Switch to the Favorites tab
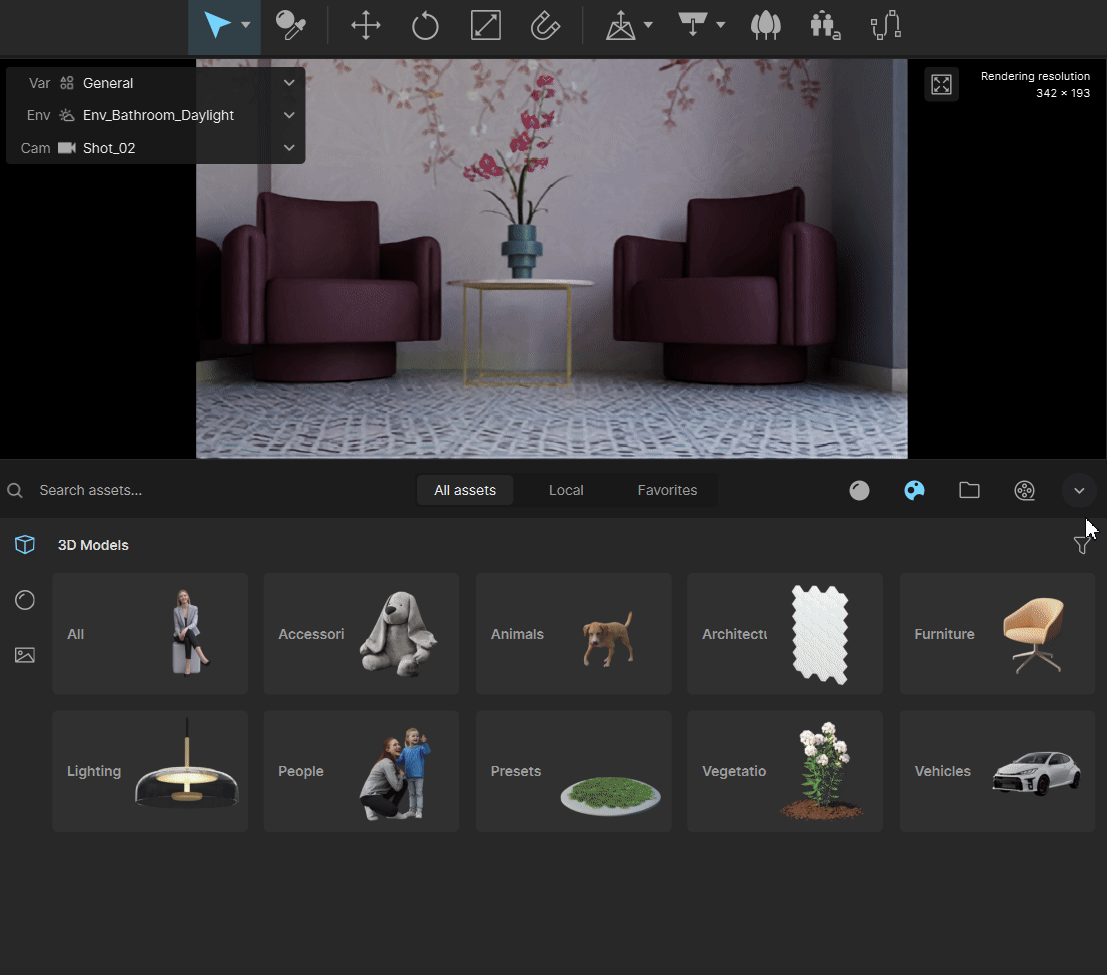Screen dimensions: 1107x975 667,490
